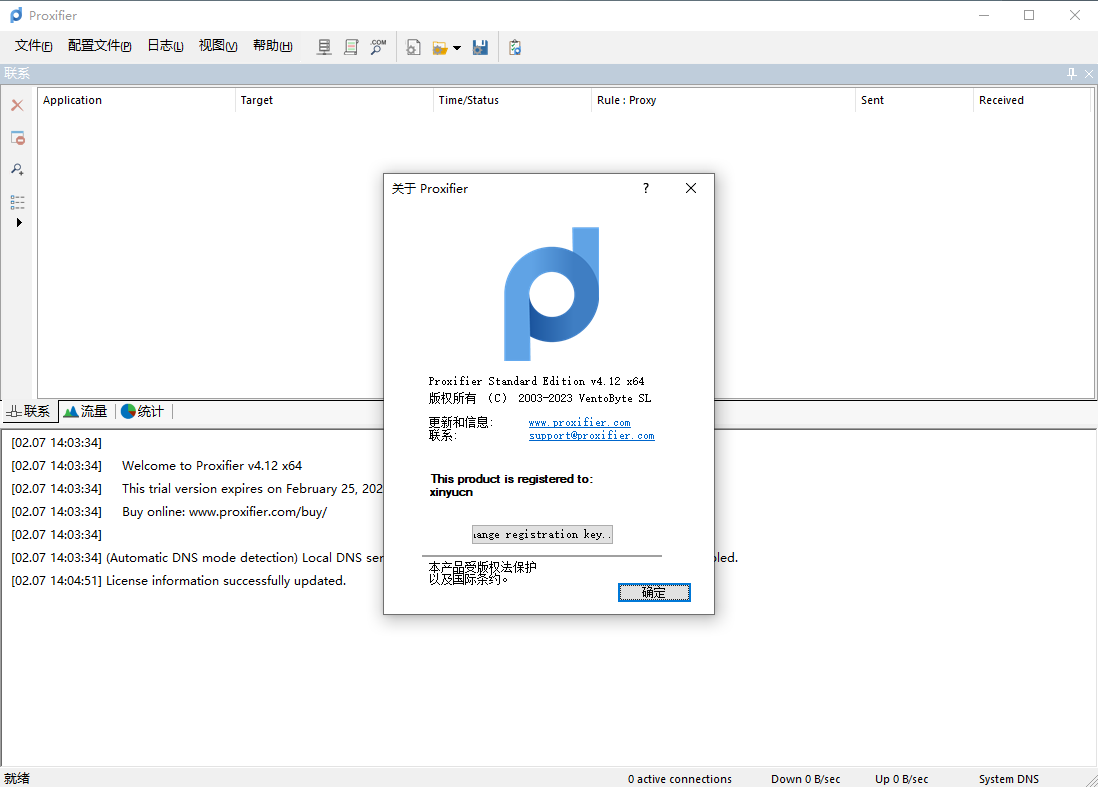Image resolution: width=1098 pixels, height=787 pixels.
Task: Switch to the 联系 tab
Action: tap(29, 411)
